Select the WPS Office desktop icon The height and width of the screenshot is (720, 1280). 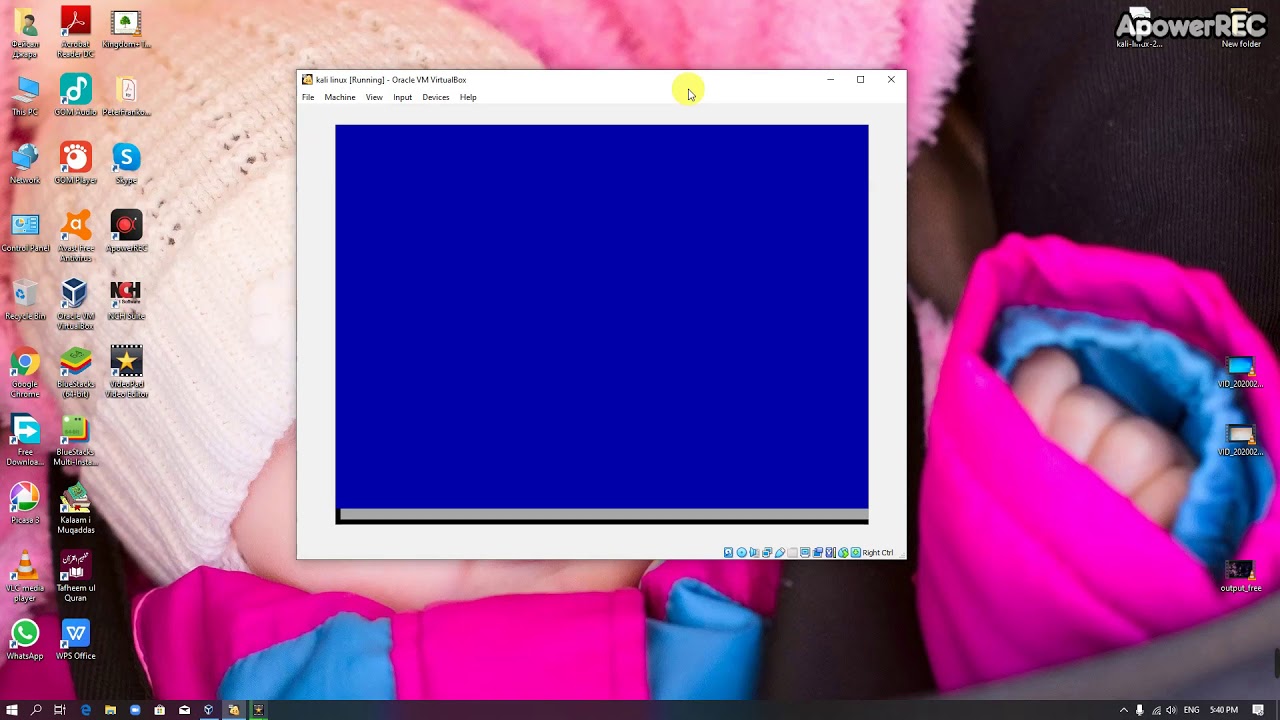(x=76, y=640)
